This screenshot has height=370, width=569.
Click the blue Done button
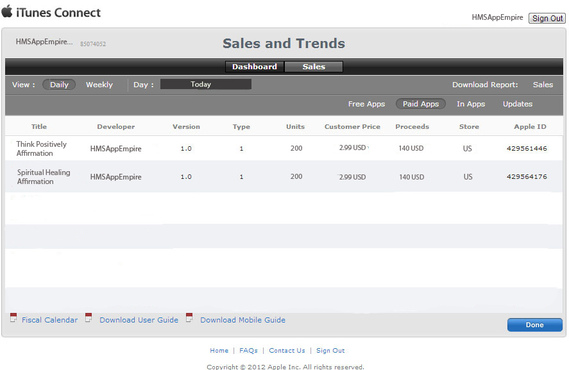535,325
